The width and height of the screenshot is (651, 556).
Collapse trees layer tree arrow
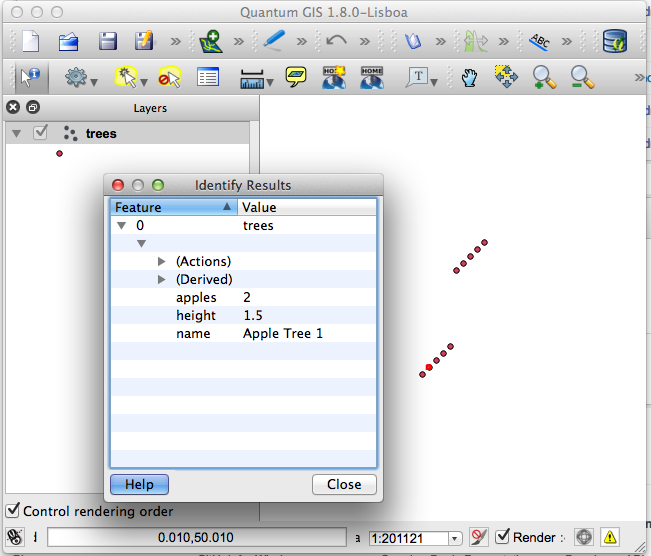[17, 134]
